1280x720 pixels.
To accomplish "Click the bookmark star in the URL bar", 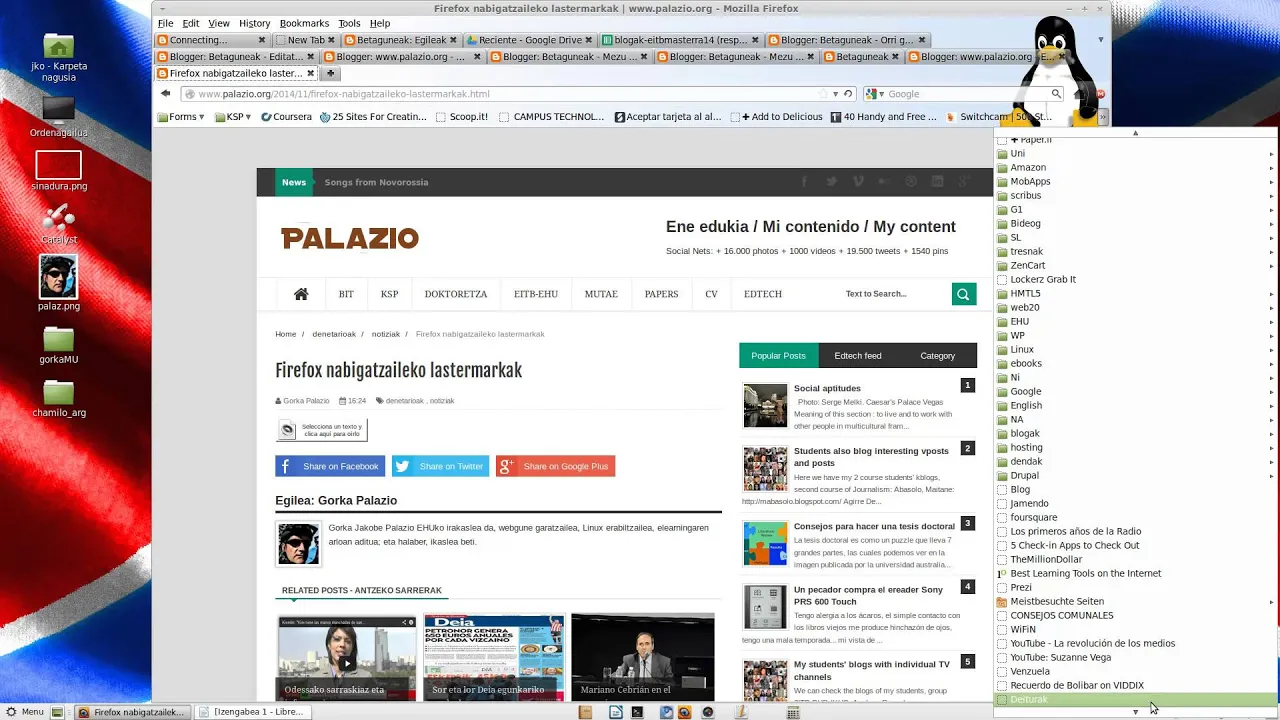I will coord(824,94).
